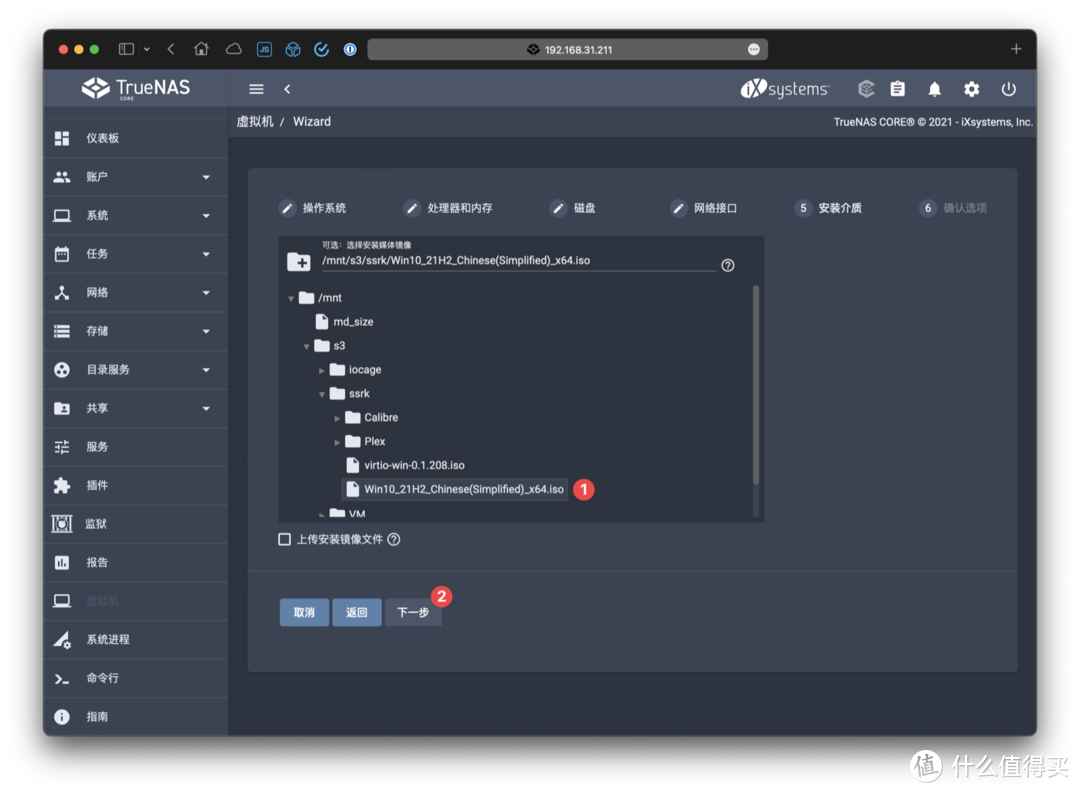The image size is (1080, 793).
Task: Collapse the ssrk folder node
Action: (x=322, y=395)
